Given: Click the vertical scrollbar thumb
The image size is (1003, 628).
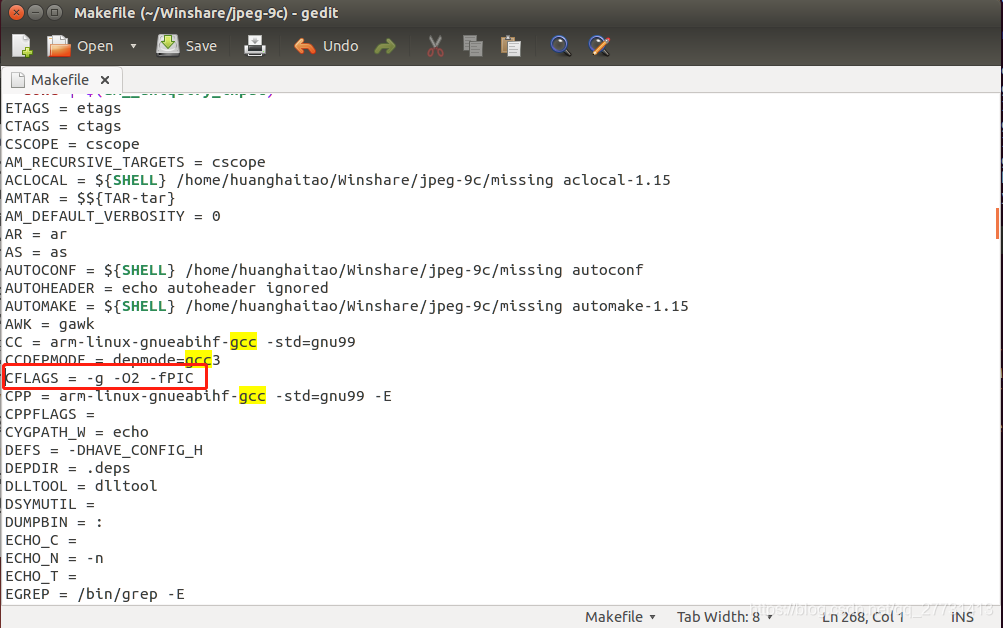Looking at the screenshot, I should coord(997,223).
